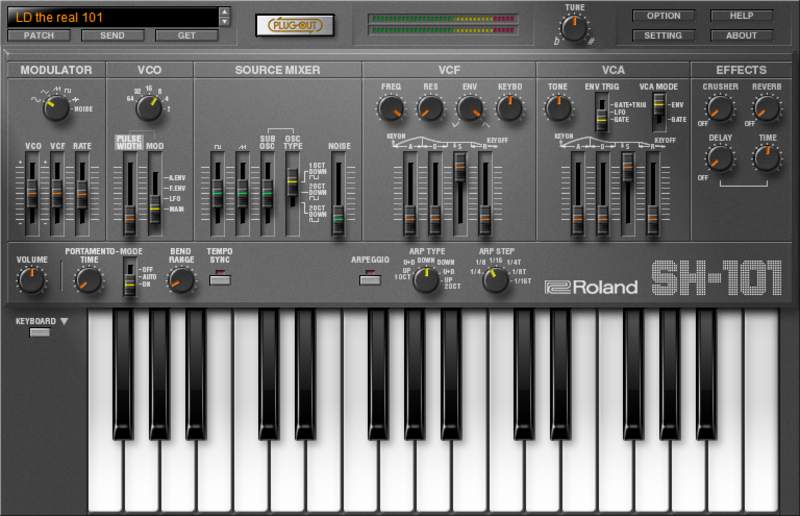Open the PATCH menu
The width and height of the screenshot is (800, 516).
pyautogui.click(x=39, y=35)
